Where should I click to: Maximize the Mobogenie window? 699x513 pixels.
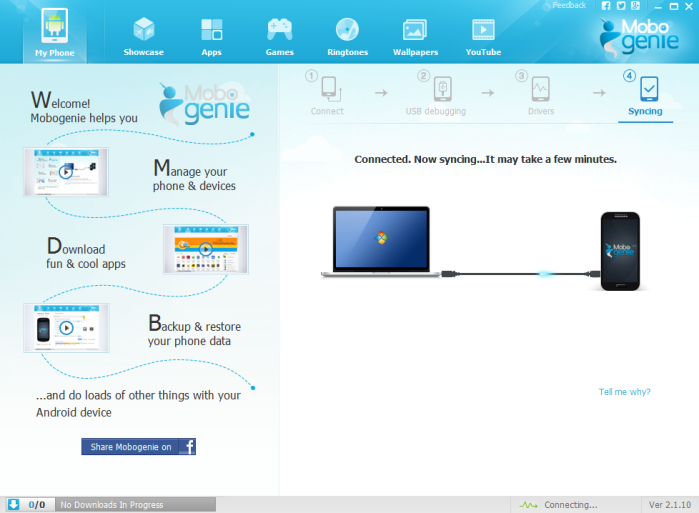(674, 6)
